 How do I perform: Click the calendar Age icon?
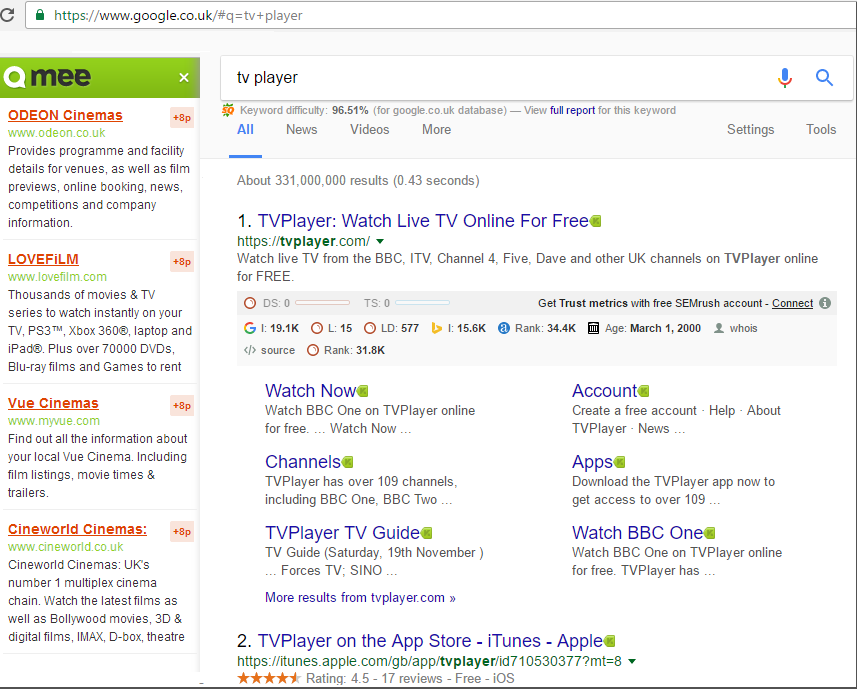tap(593, 328)
